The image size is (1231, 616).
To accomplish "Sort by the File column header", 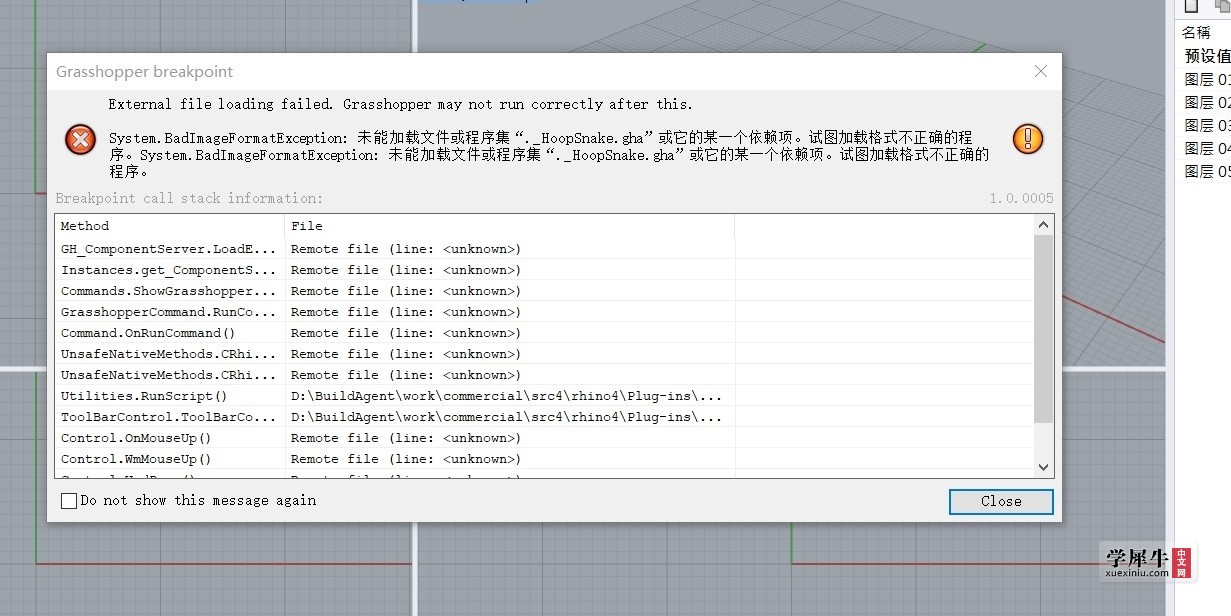I will click(510, 226).
